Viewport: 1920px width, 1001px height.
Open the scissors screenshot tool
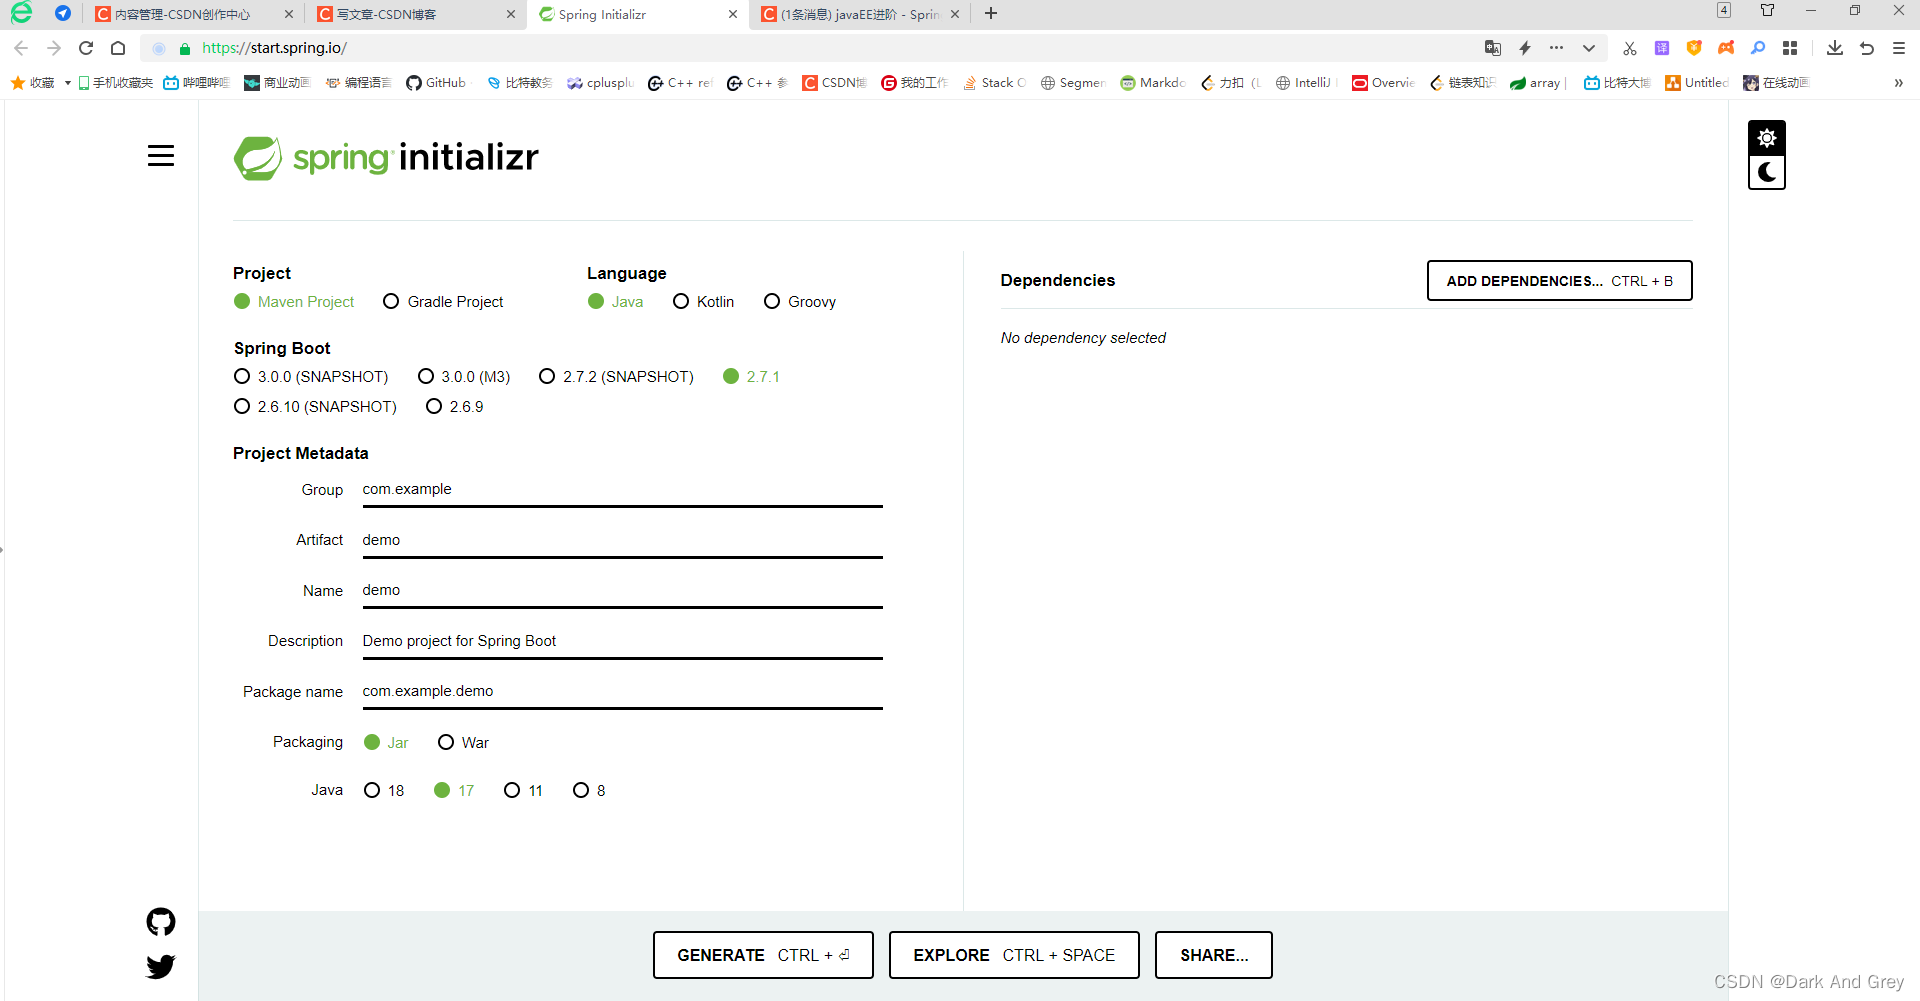click(x=1630, y=48)
